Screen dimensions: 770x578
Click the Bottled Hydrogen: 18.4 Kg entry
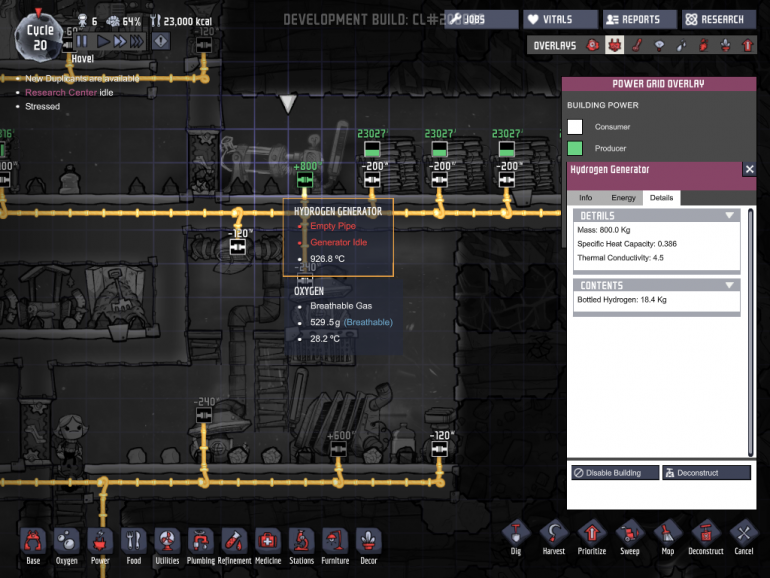pyautogui.click(x=622, y=300)
